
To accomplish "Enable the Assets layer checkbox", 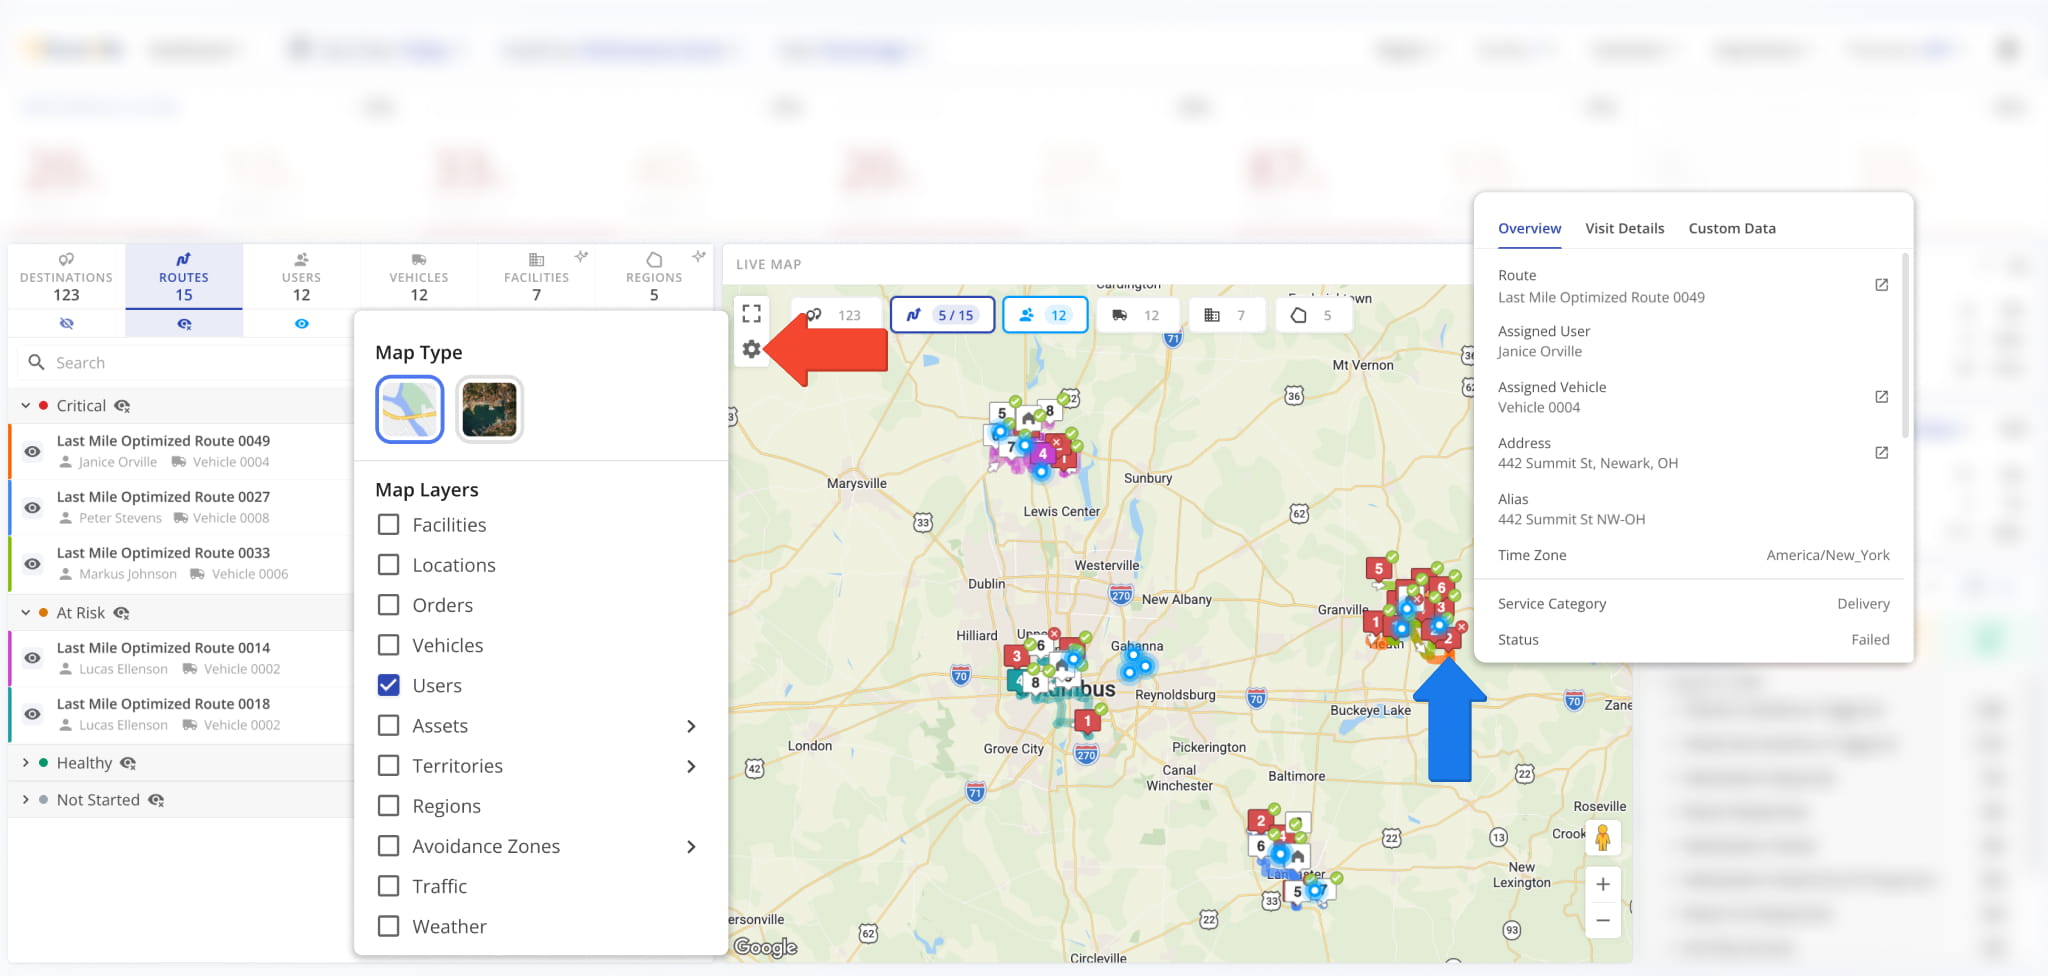I will pos(389,725).
